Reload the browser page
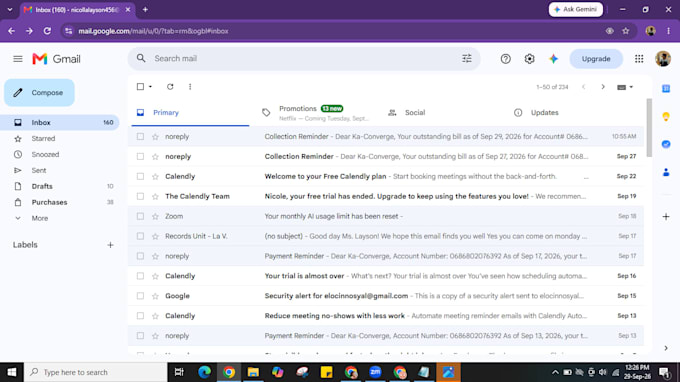This screenshot has height=382, width=680. pos(47,31)
